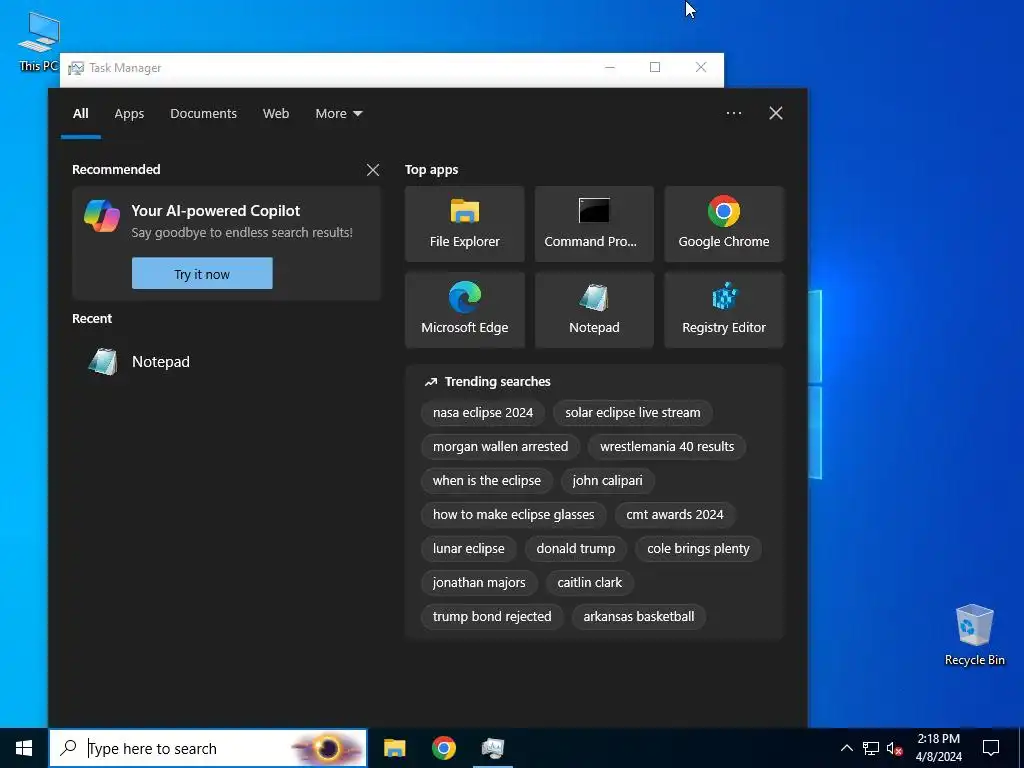Open Google Chrome tile in Top apps

[724, 224]
